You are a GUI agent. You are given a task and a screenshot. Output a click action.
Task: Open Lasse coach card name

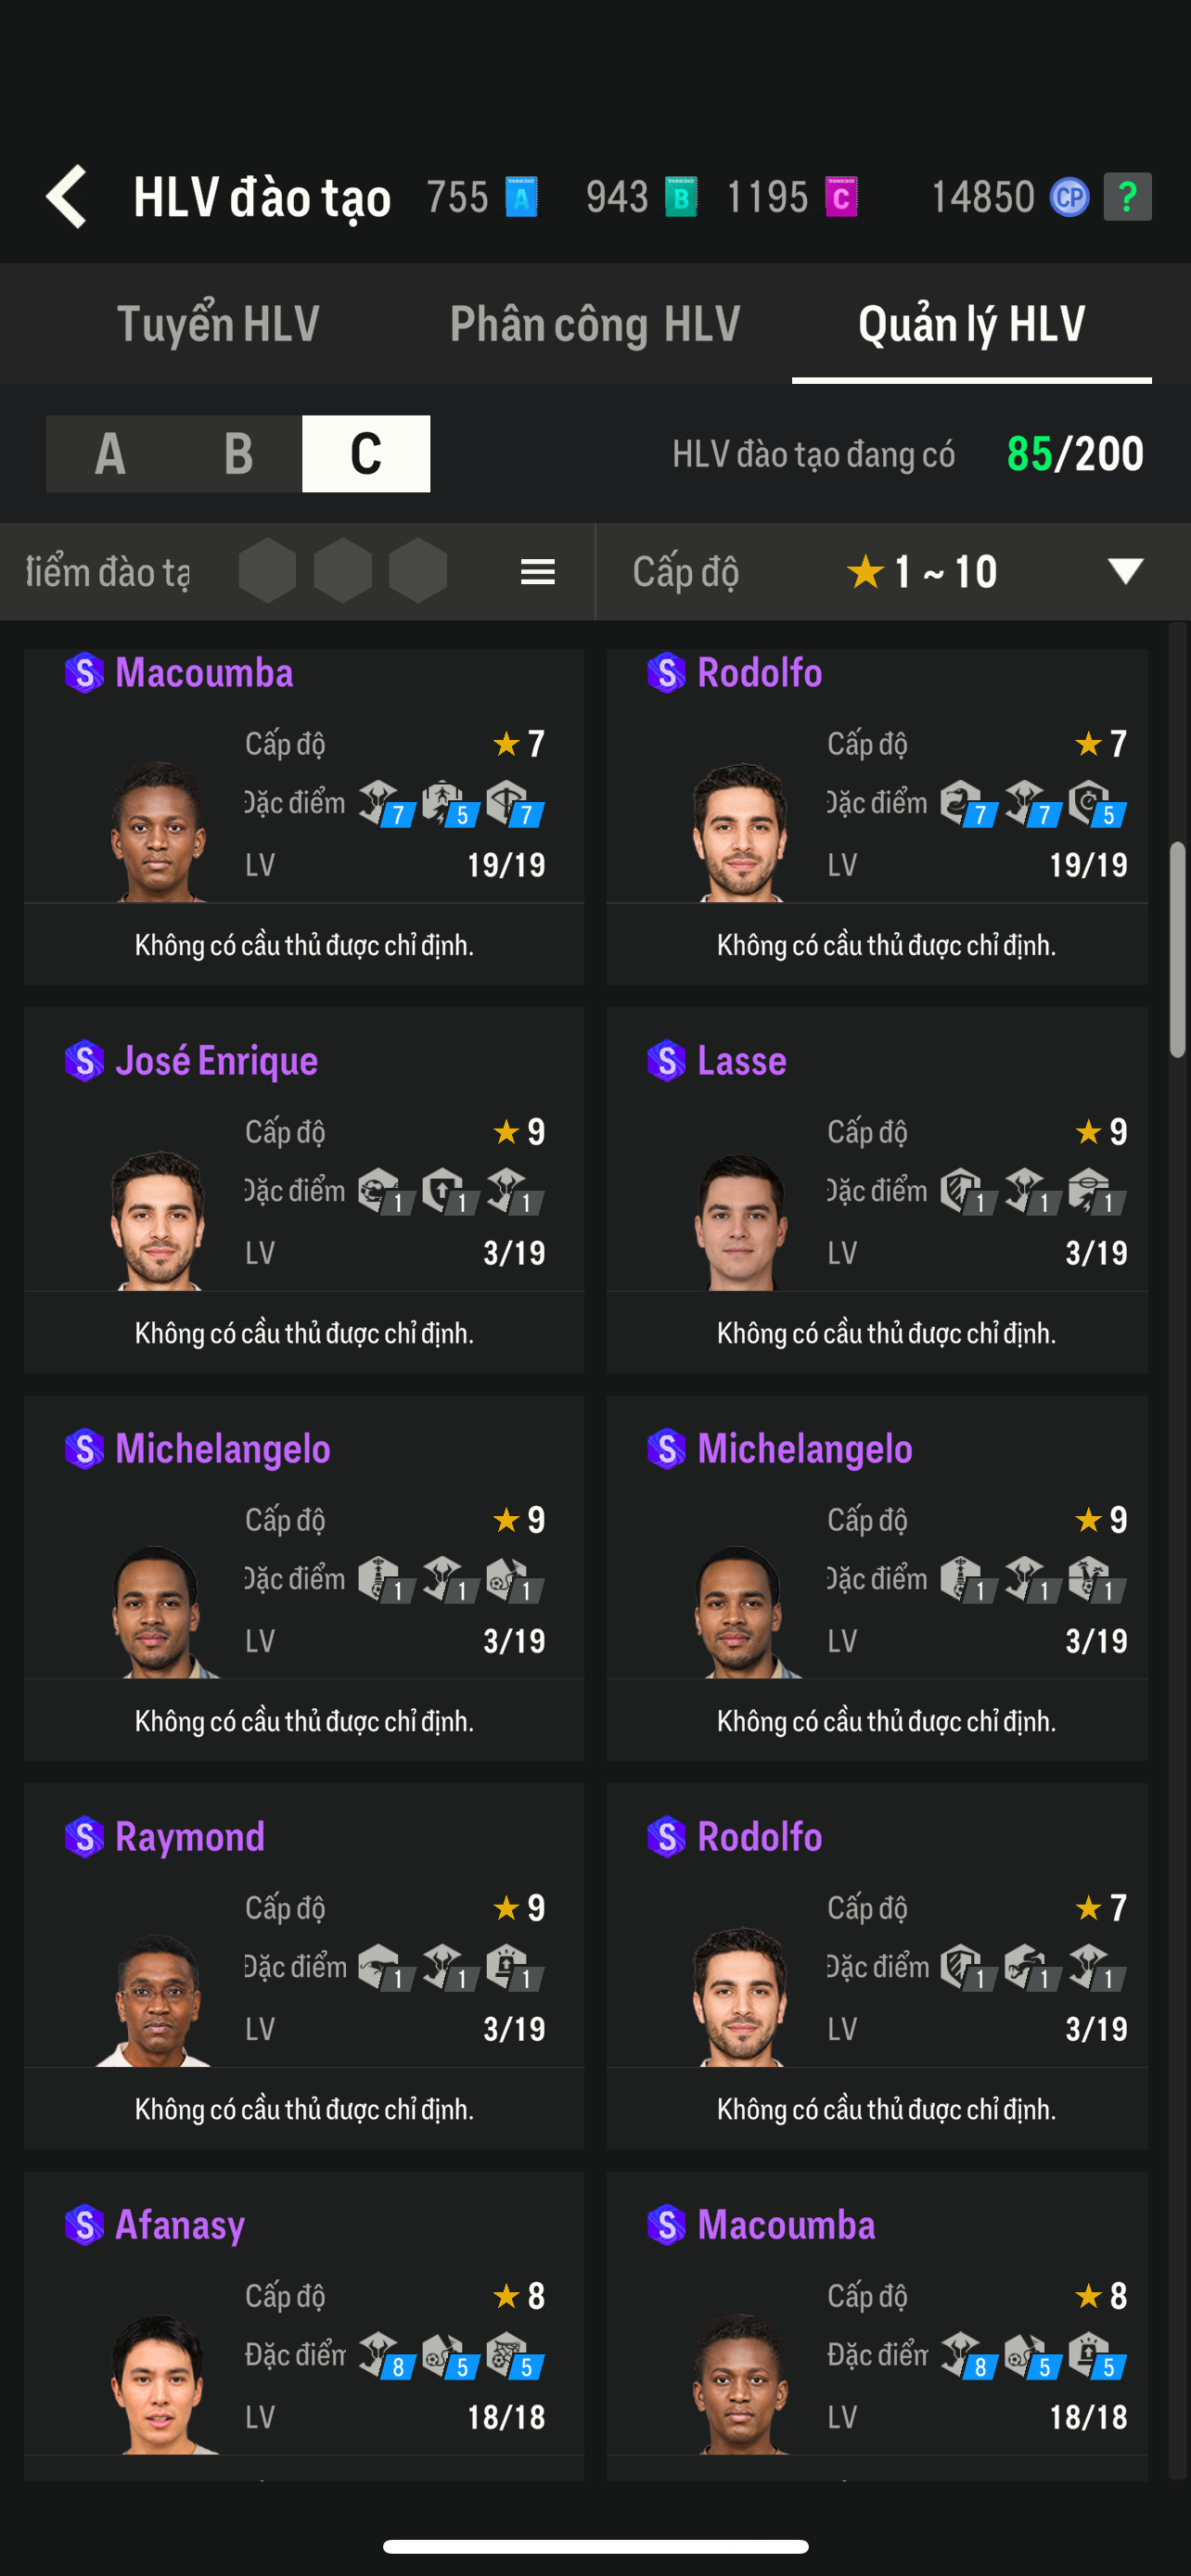pyautogui.click(x=741, y=1061)
